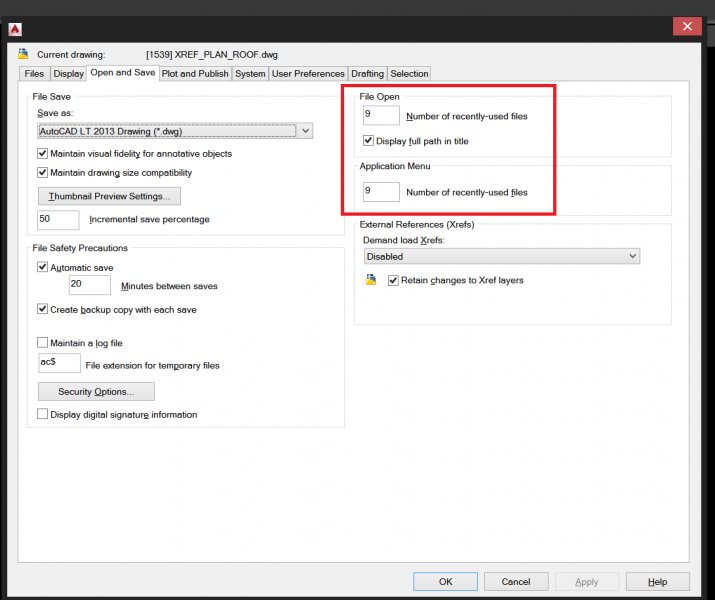
Task: Close the Options dialog with red X
Action: click(687, 26)
